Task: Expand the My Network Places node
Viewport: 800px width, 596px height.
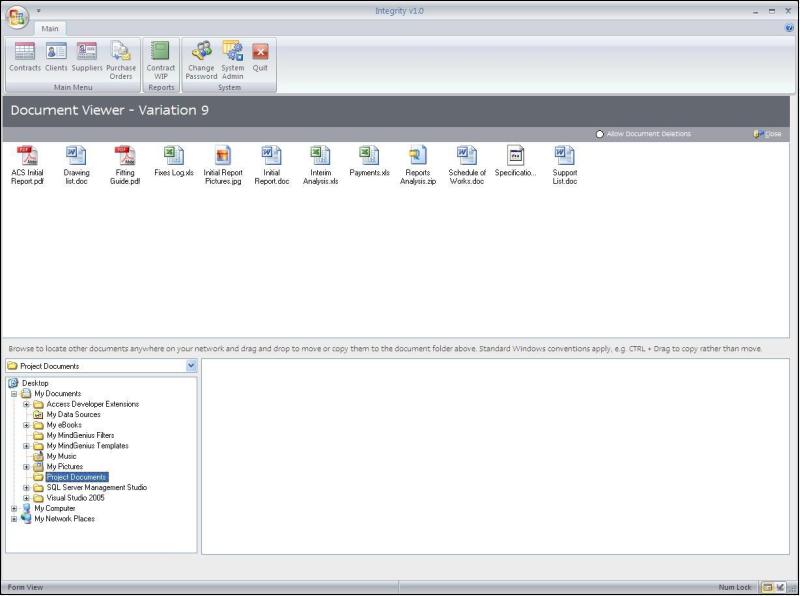Action: pyautogui.click(x=14, y=519)
